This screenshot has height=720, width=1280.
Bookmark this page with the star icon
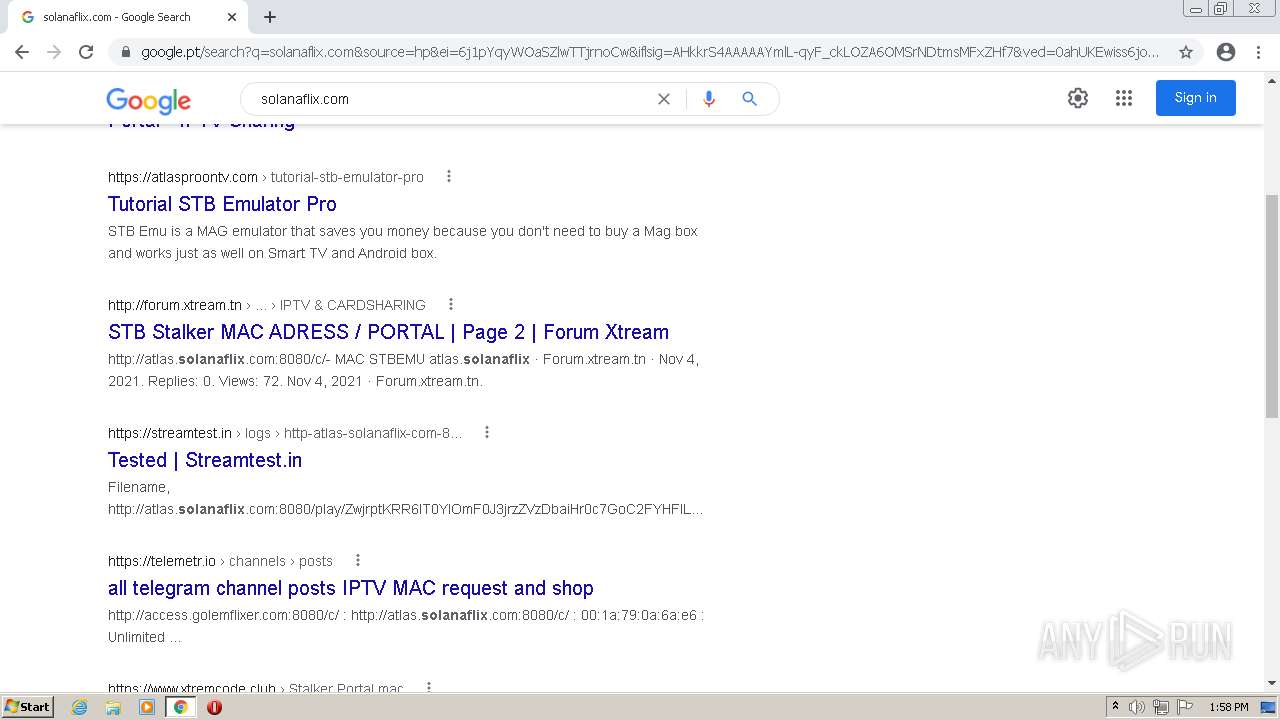[x=1186, y=52]
